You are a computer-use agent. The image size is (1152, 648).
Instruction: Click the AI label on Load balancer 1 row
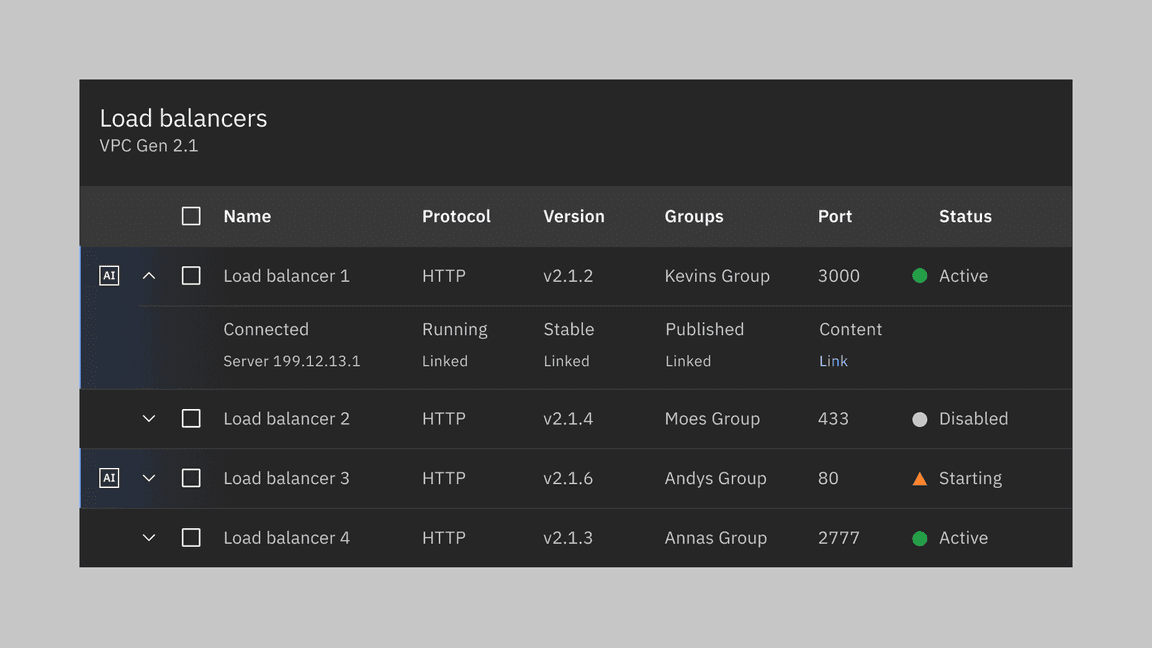click(109, 275)
